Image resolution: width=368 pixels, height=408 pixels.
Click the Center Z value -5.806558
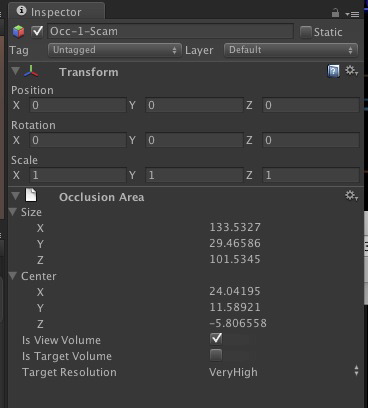238,323
